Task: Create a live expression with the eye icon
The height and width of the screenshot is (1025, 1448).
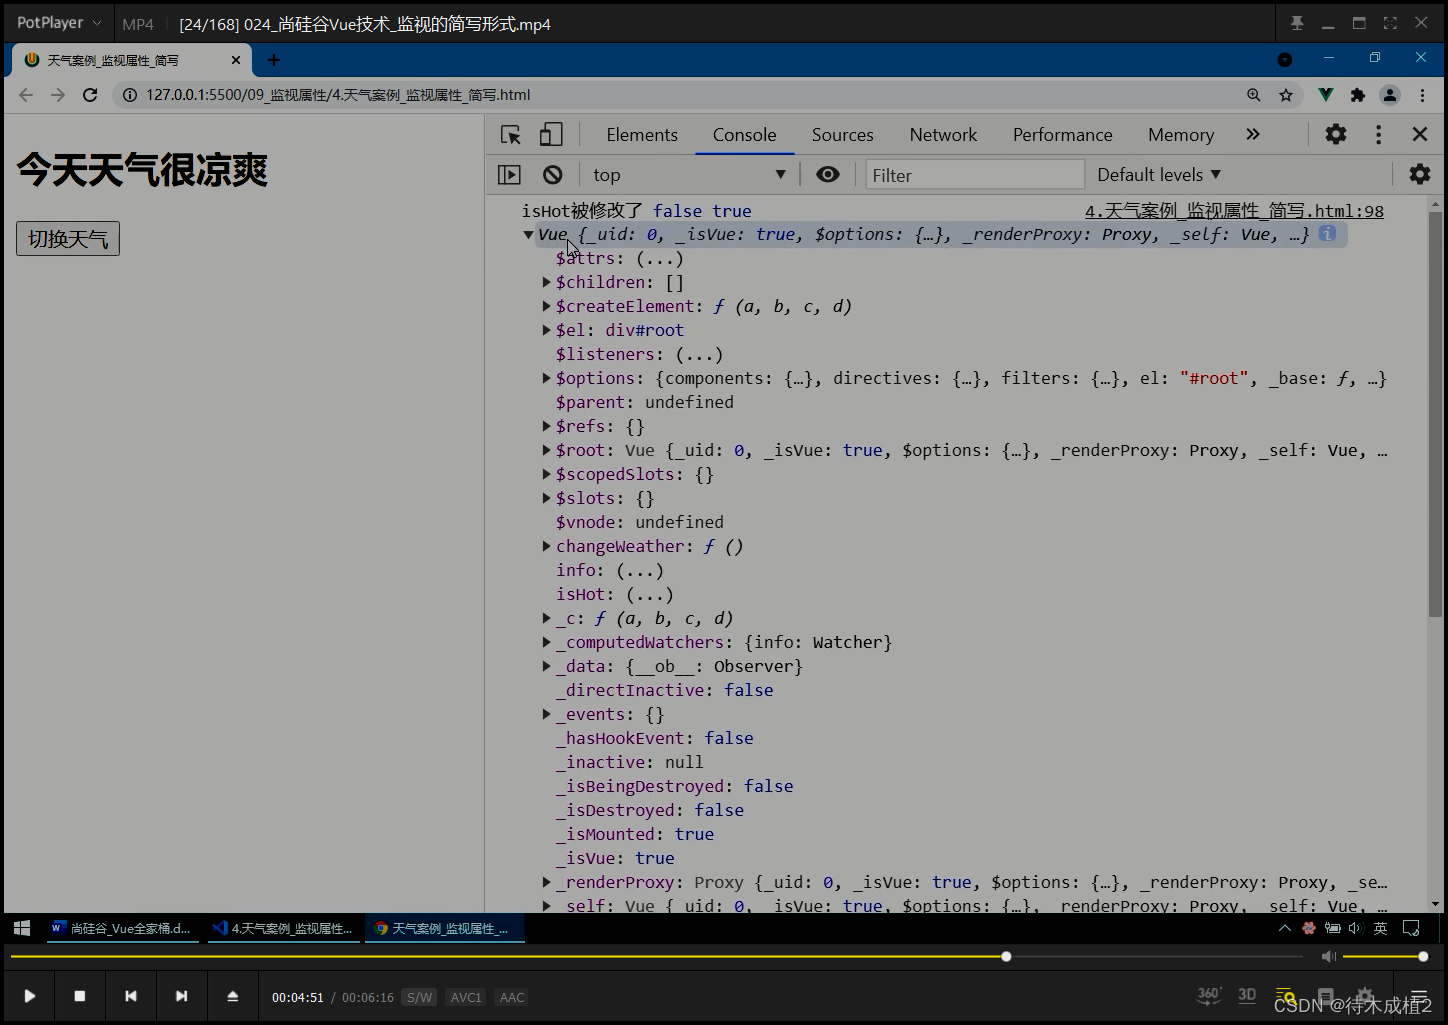Action: 828,174
